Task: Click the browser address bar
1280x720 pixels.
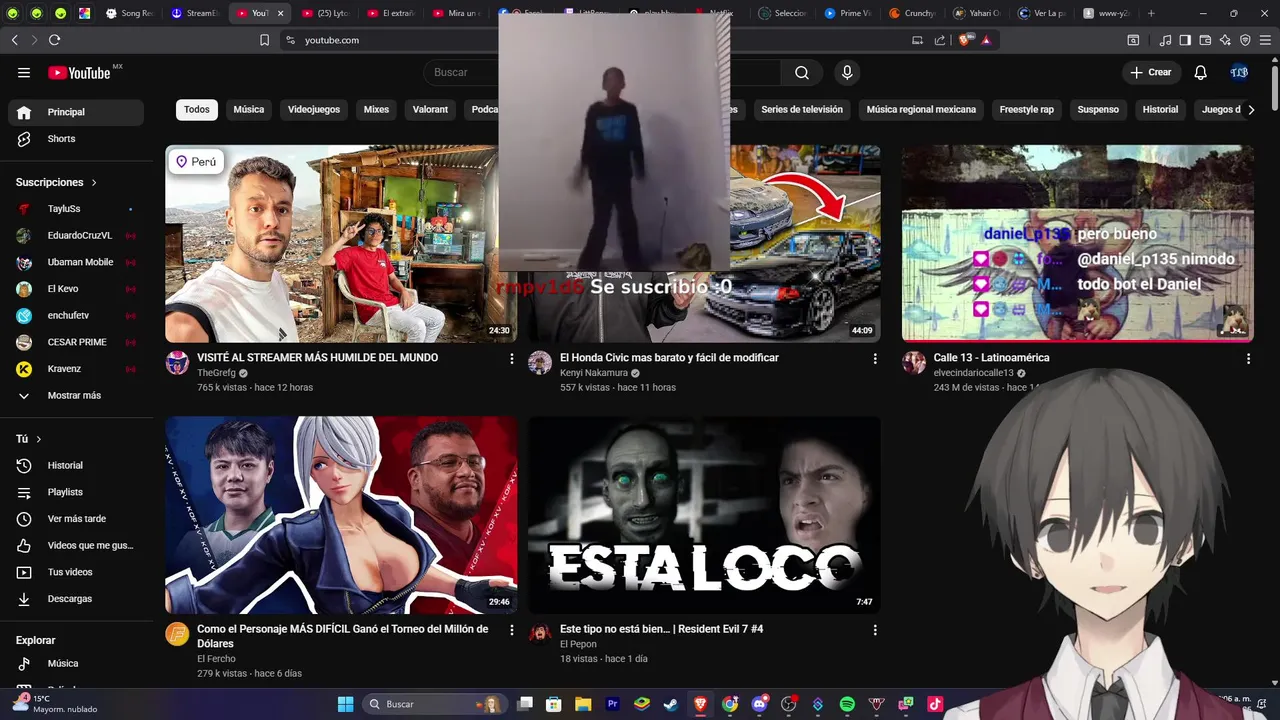Action: pyautogui.click(x=600, y=40)
